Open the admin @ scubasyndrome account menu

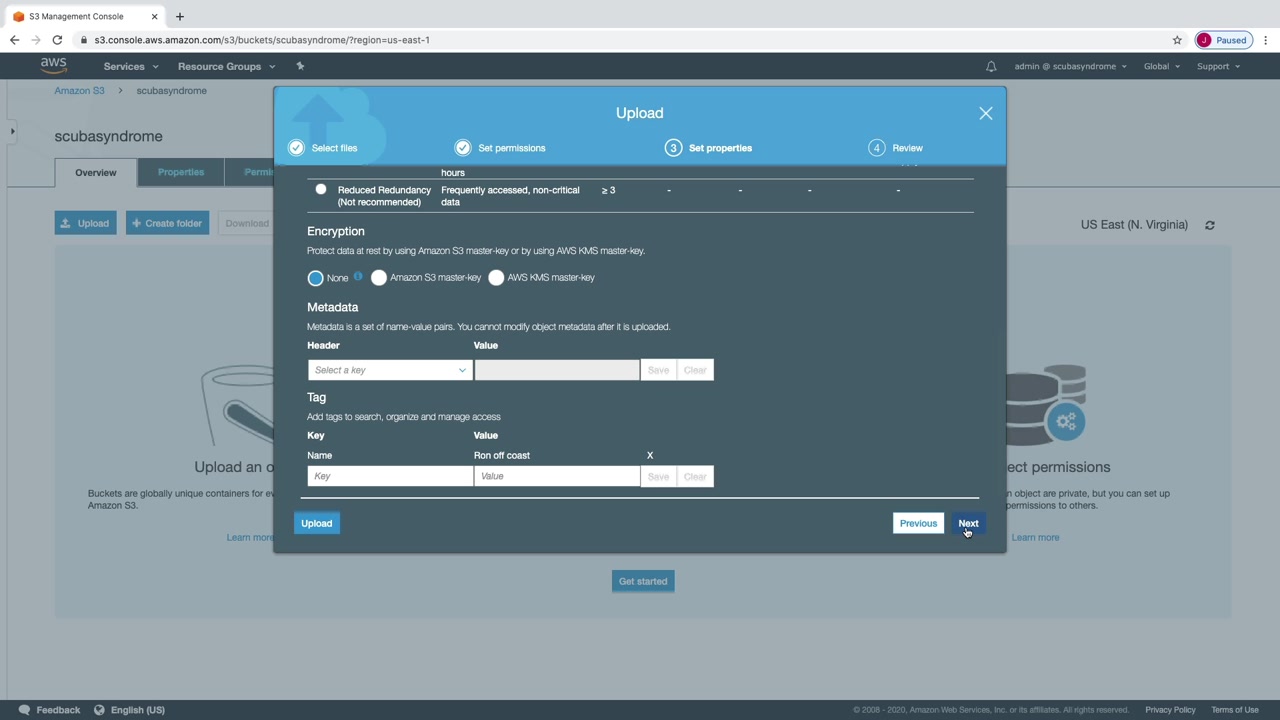pos(1070,66)
